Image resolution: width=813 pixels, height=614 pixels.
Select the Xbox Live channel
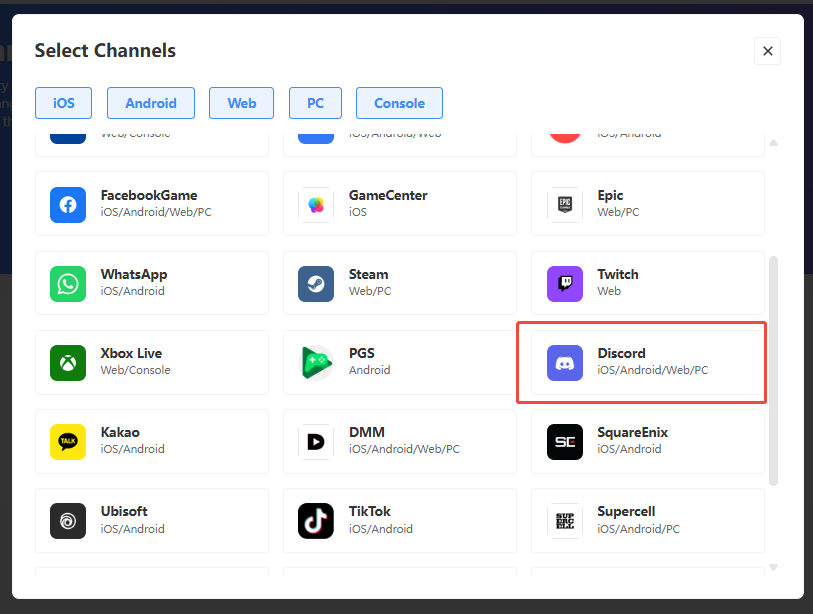[x=151, y=362]
